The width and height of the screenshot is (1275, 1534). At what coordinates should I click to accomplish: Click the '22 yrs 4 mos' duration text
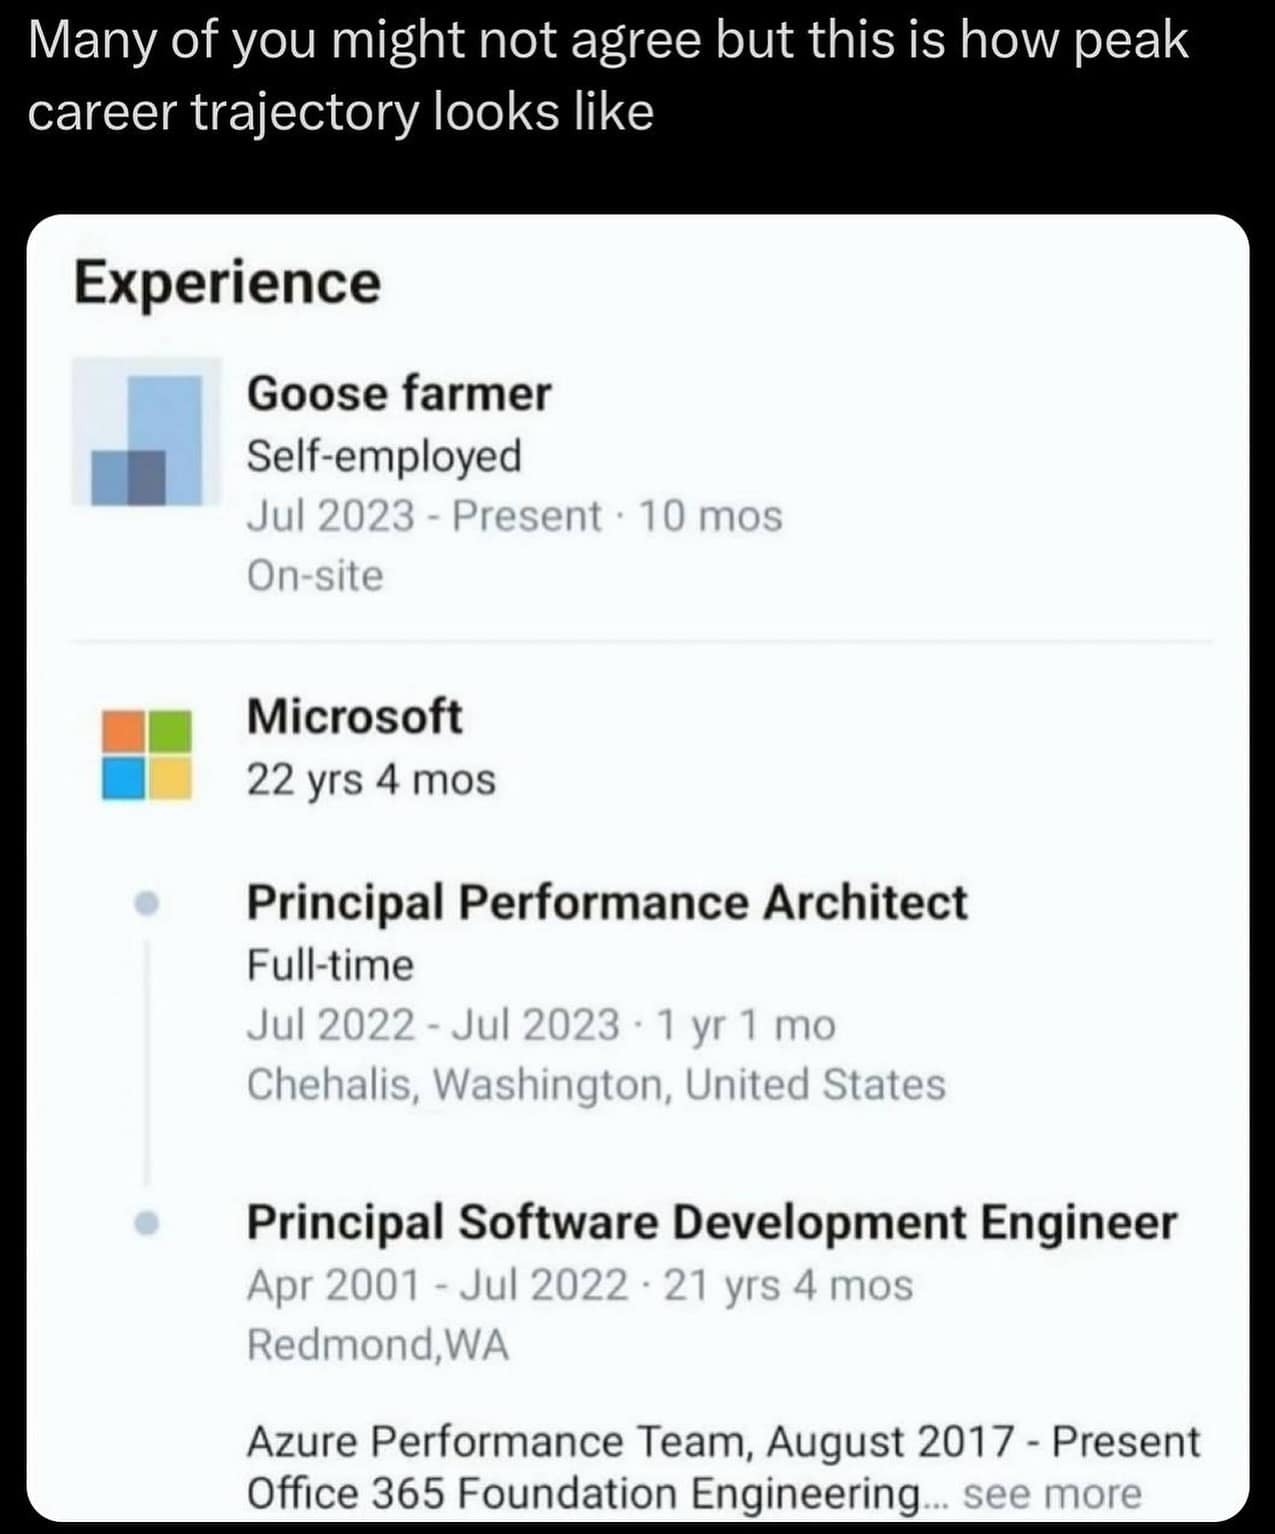coord(371,780)
